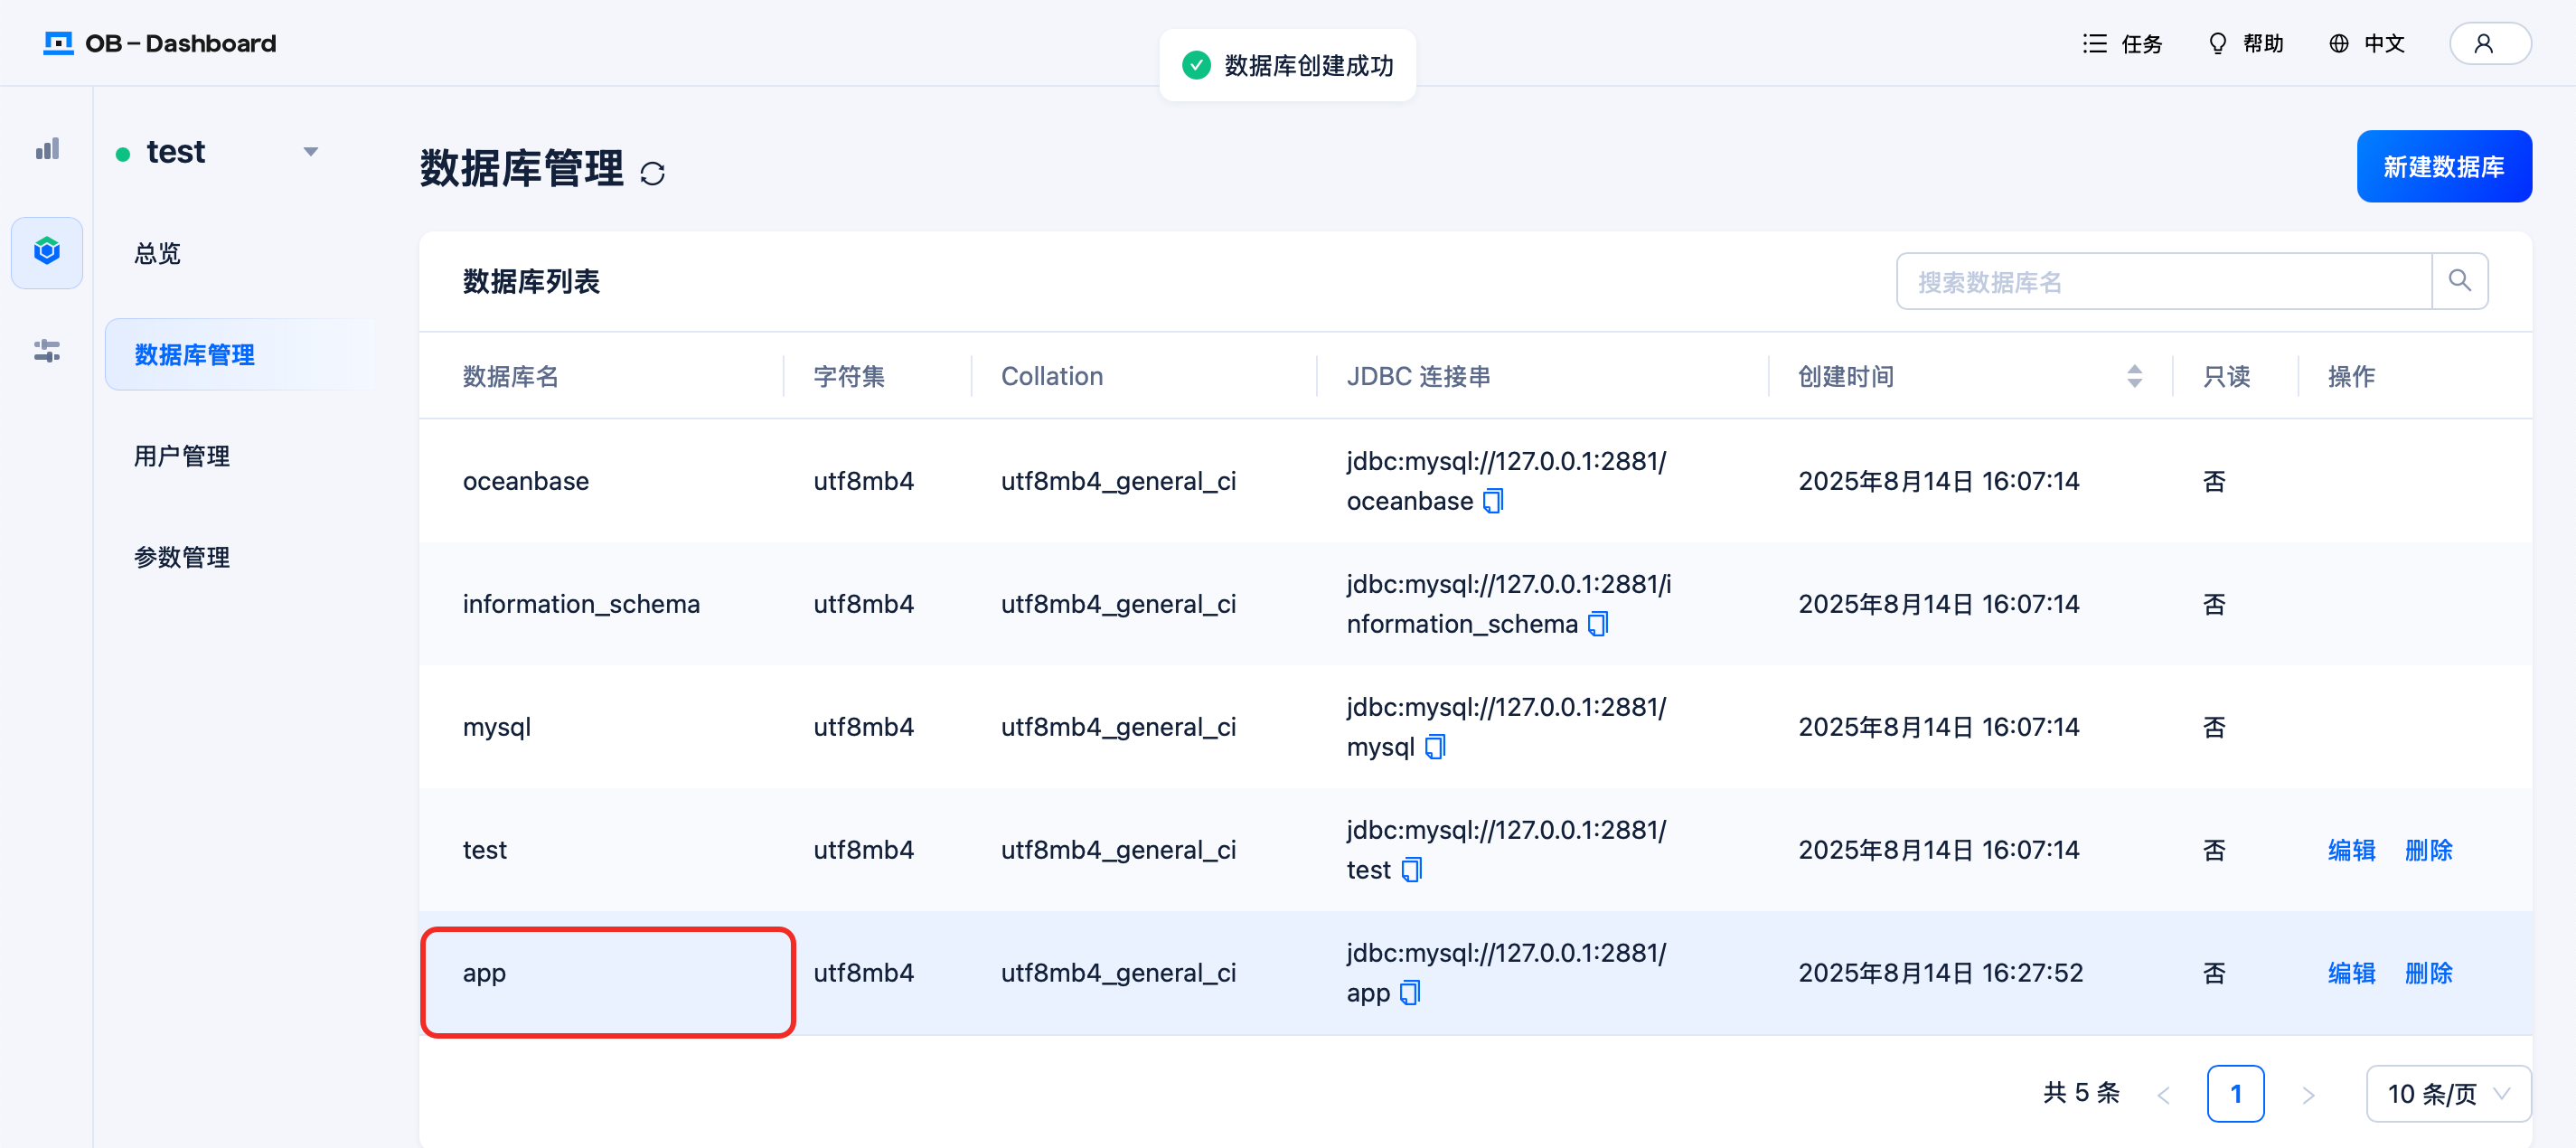This screenshot has width=2576, height=1148.
Task: Copy the test JDBC connection string
Action: pos(1410,870)
